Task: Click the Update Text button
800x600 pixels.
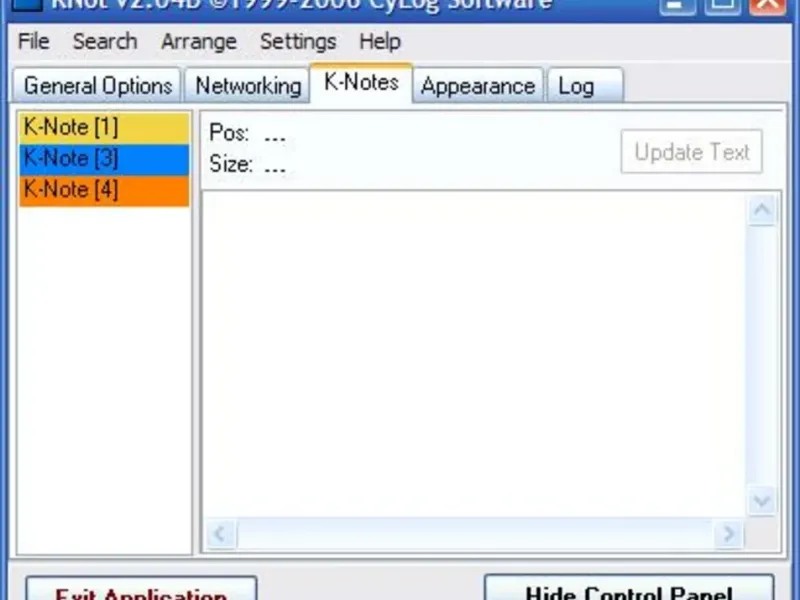Action: pos(691,152)
